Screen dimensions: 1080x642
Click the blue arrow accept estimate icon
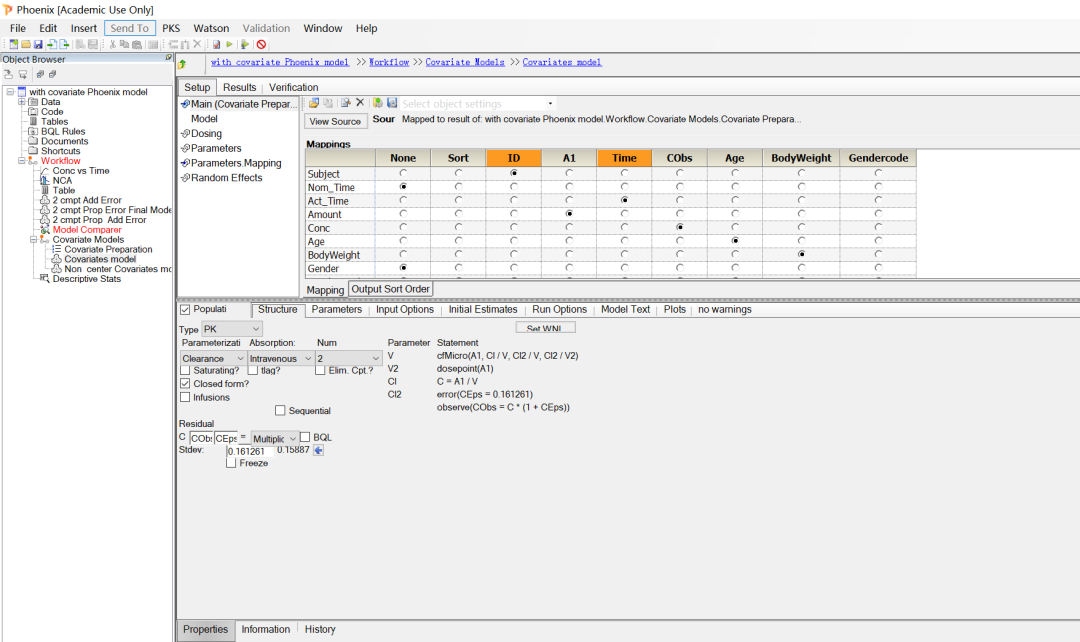click(318, 450)
